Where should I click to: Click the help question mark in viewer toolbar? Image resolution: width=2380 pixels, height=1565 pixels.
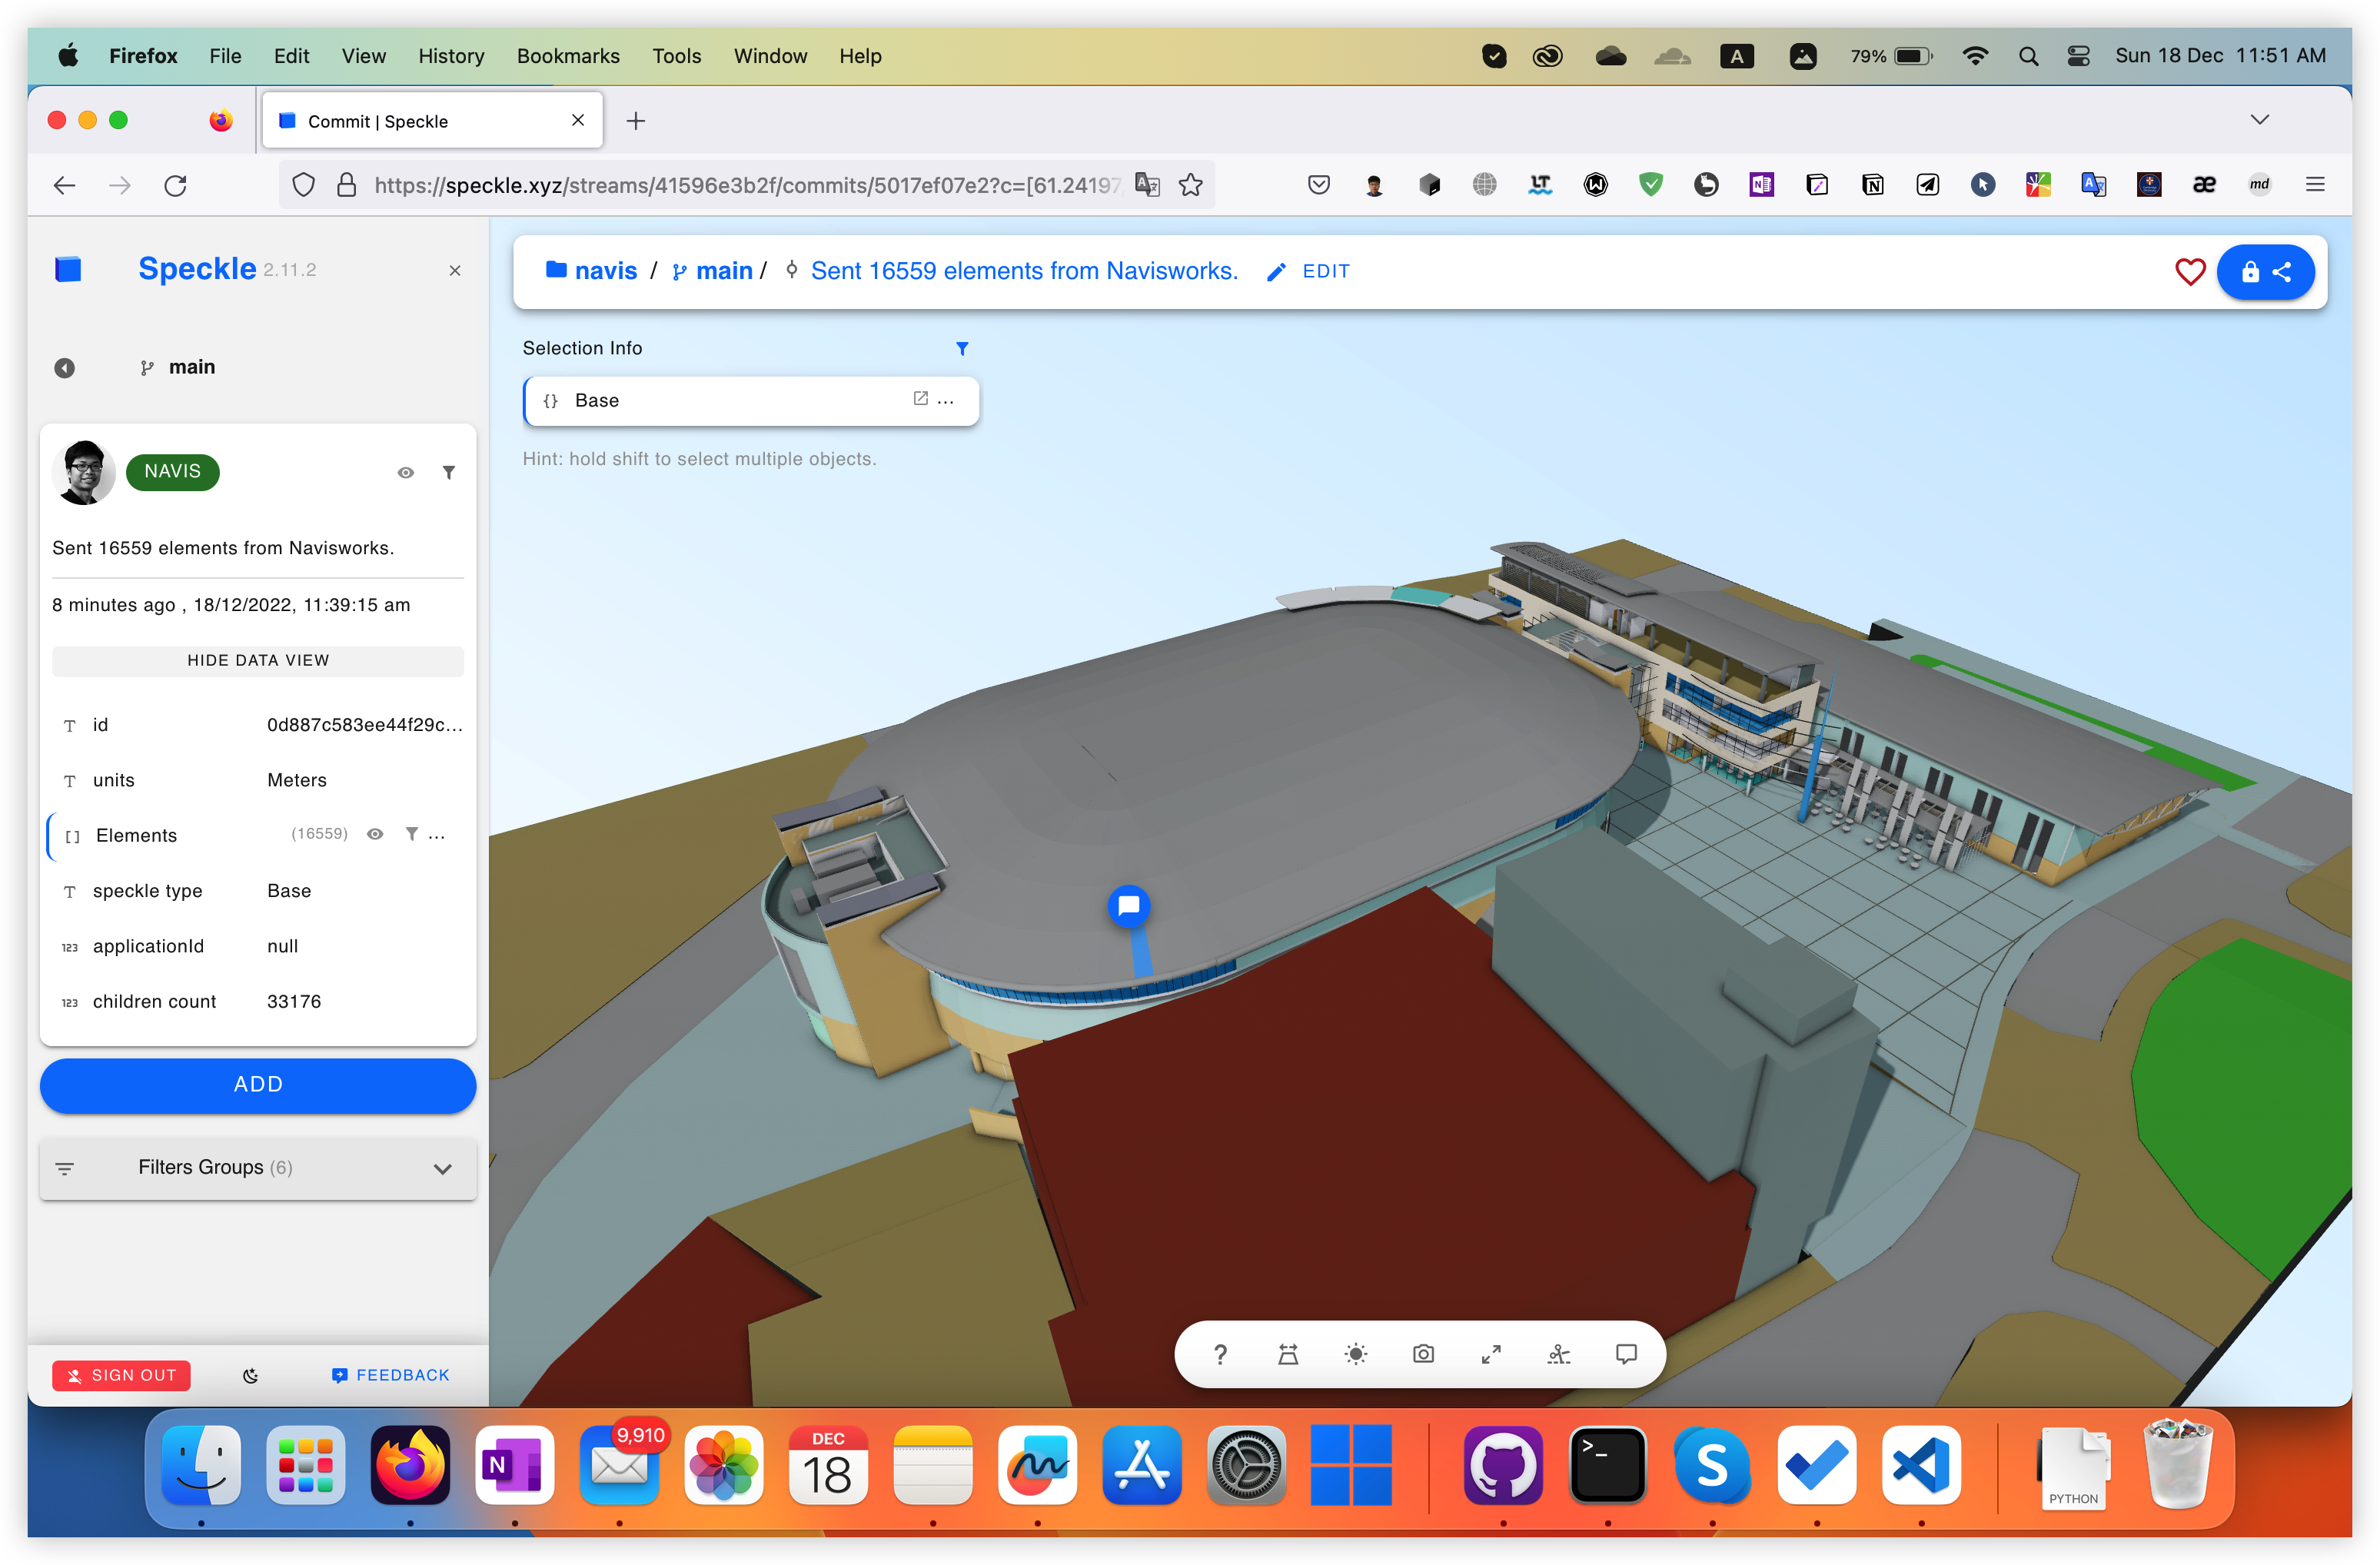pos(1219,1354)
